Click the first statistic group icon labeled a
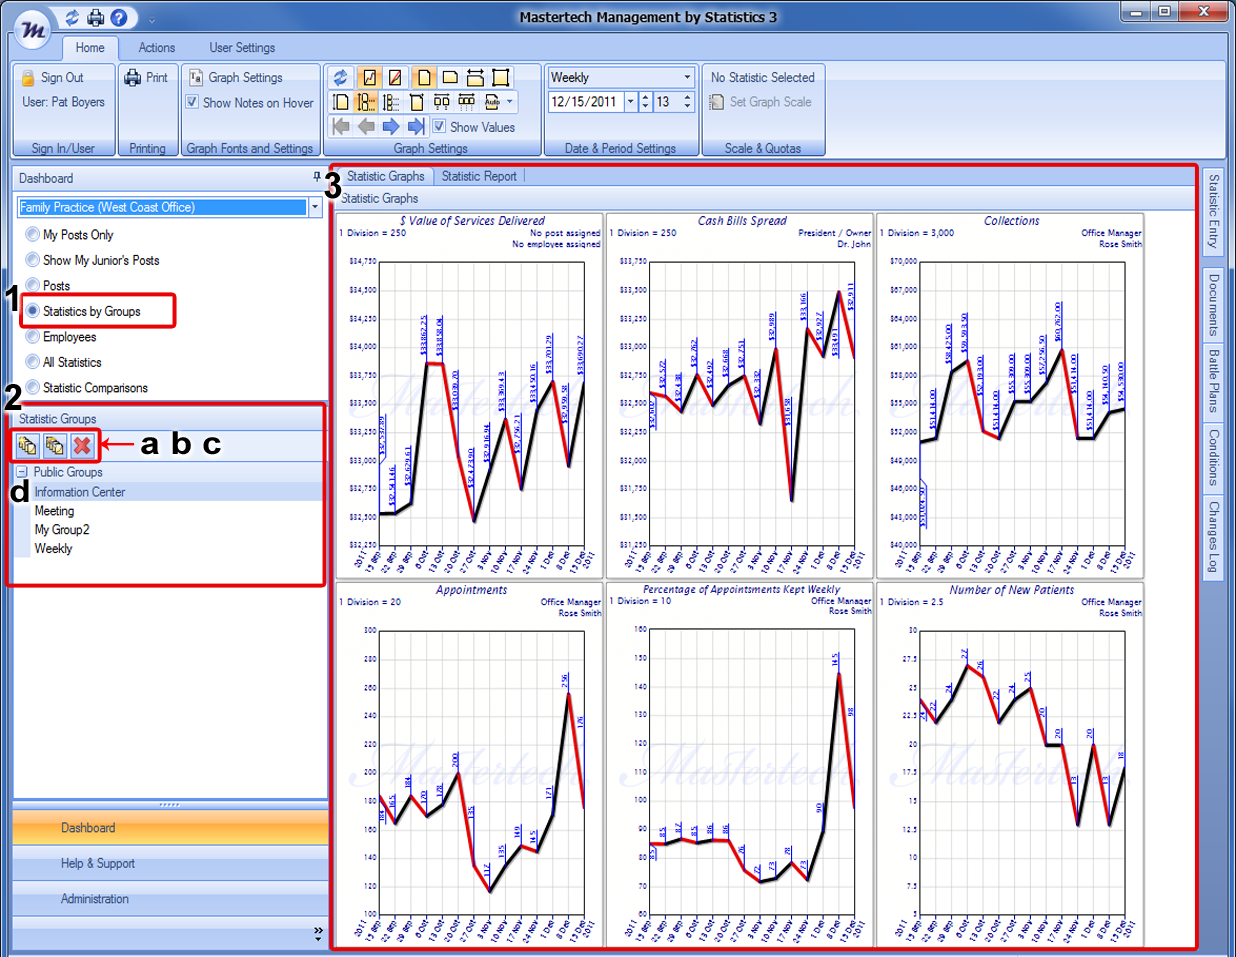 (27, 445)
